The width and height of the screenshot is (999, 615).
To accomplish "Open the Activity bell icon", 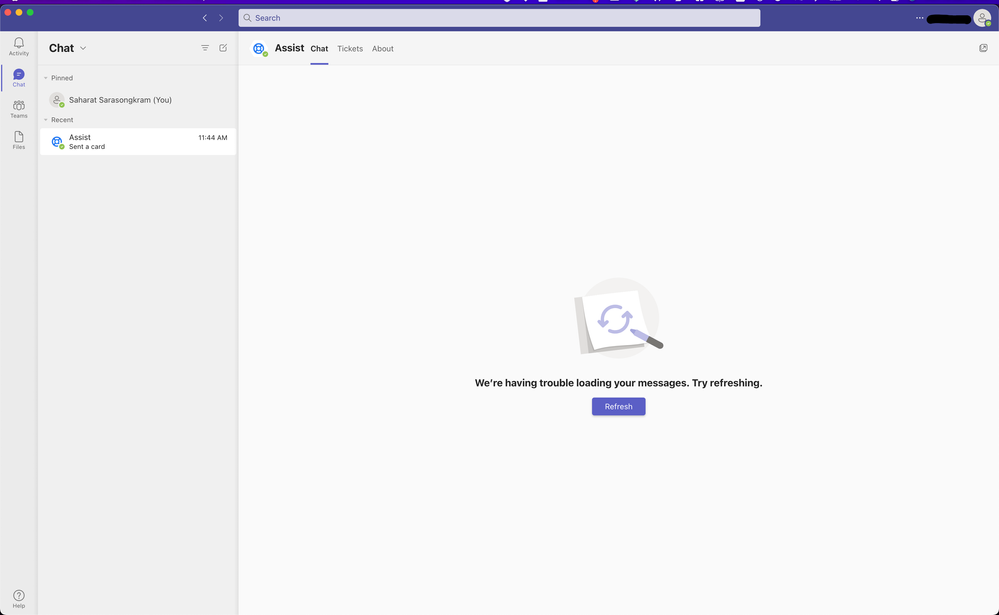I will 18,46.
